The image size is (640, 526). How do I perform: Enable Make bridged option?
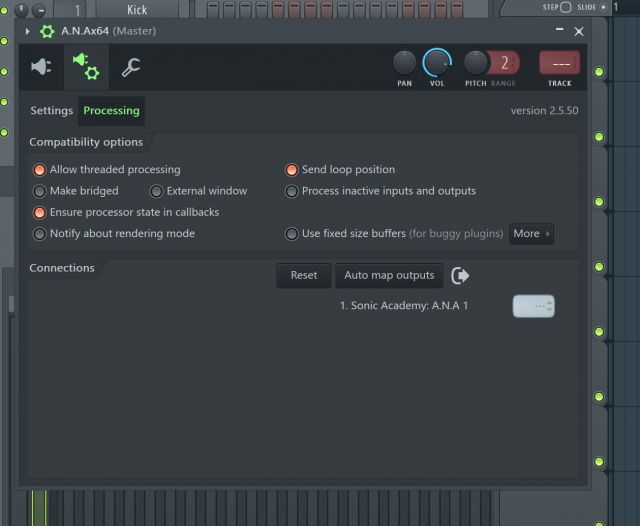[76, 191]
